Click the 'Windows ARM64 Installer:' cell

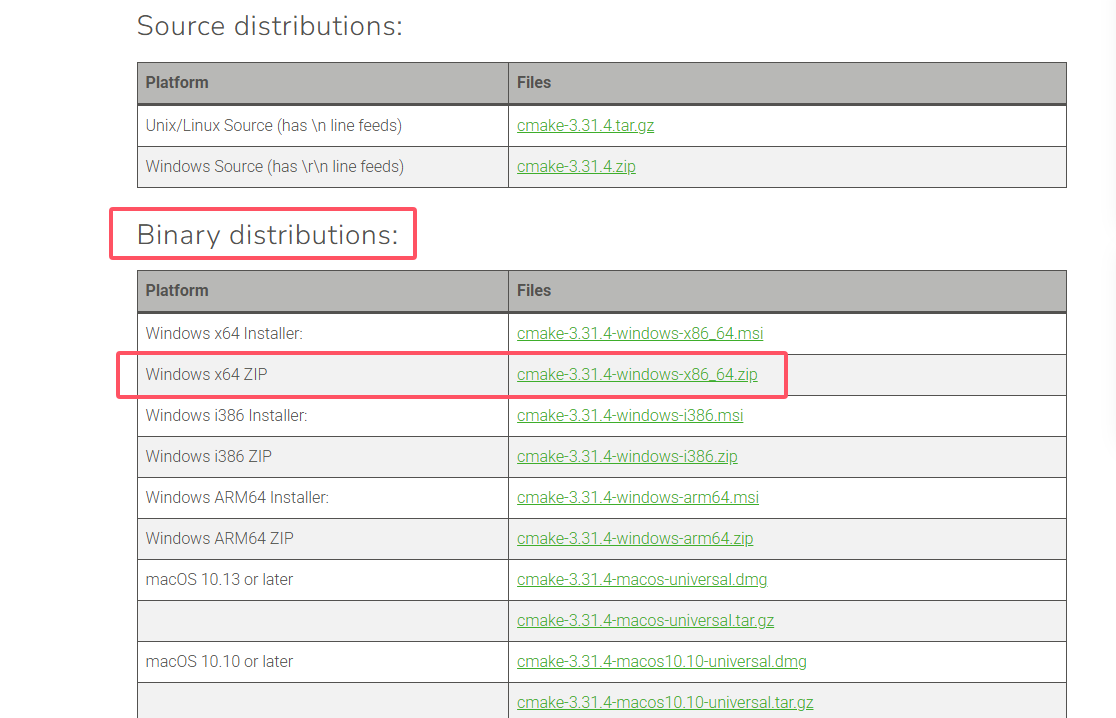tap(322, 497)
